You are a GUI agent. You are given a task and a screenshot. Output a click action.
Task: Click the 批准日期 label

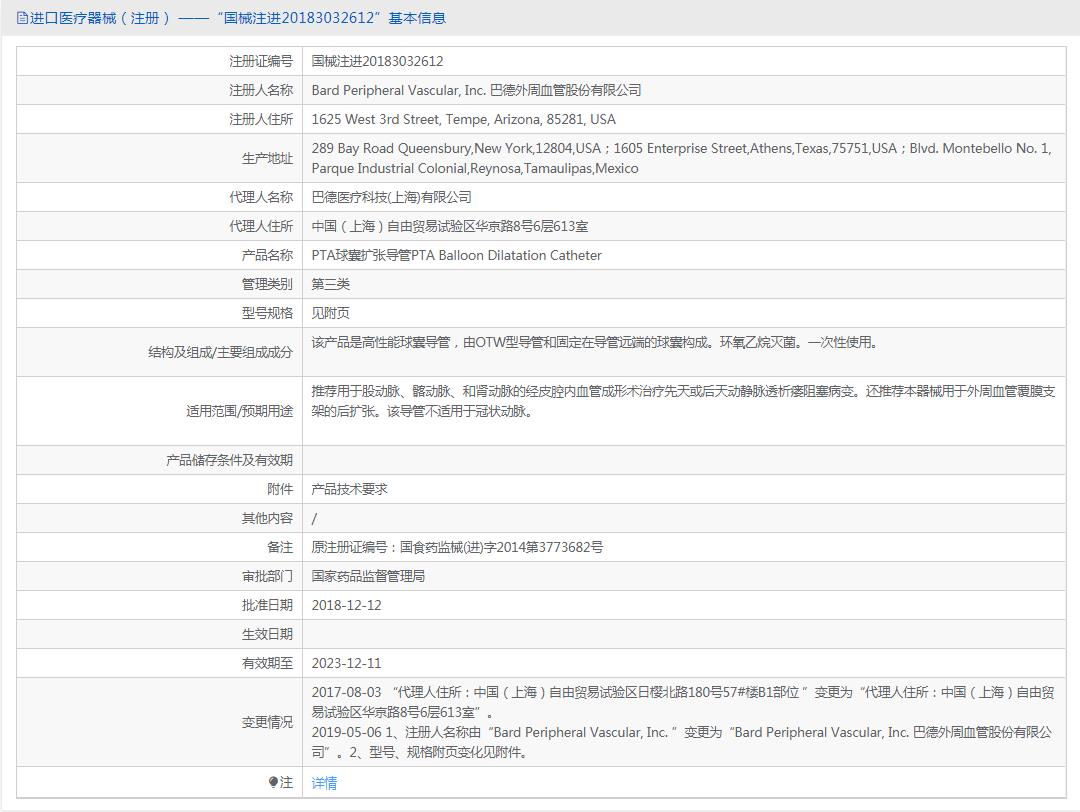point(267,605)
